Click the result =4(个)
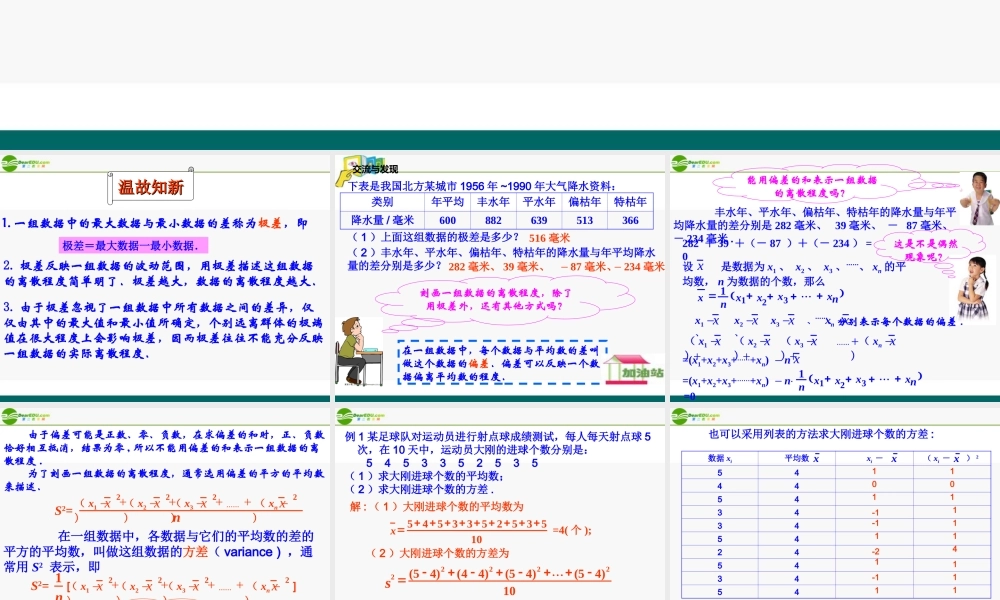This screenshot has width=1000, height=600. click(x=571, y=530)
